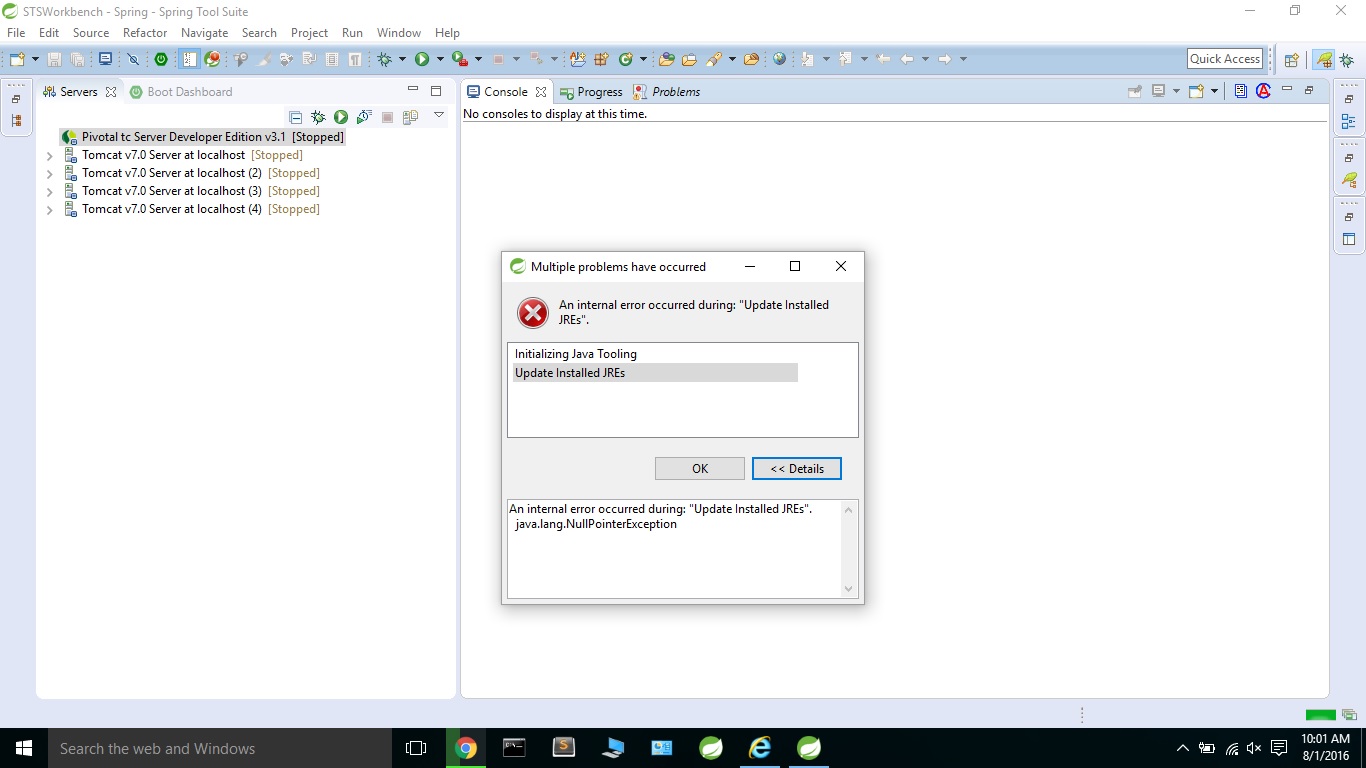This screenshot has width=1366, height=768.
Task: Click the Search the web and Windows box
Action: point(220,748)
